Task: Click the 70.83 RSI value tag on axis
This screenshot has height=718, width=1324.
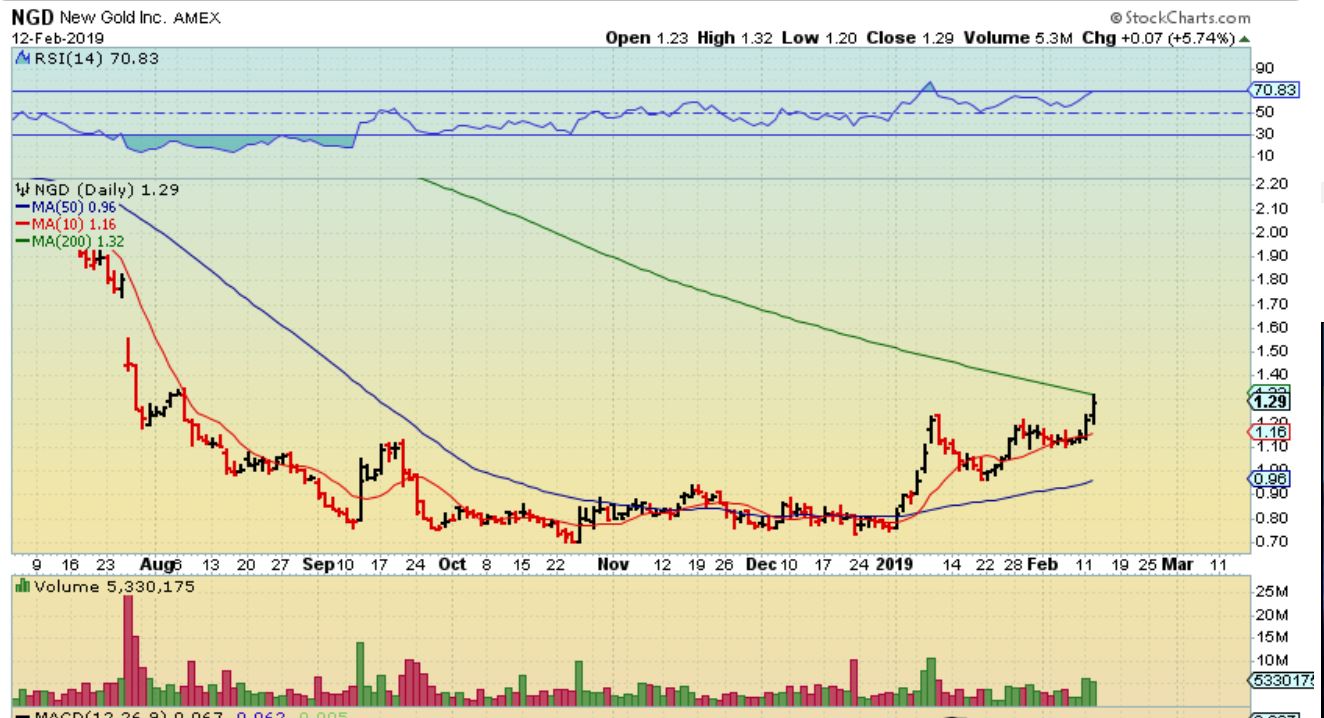Action: click(x=1274, y=89)
